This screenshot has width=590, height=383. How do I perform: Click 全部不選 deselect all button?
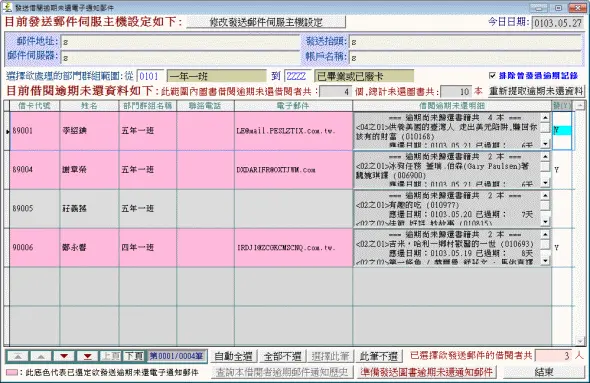[x=282, y=356]
